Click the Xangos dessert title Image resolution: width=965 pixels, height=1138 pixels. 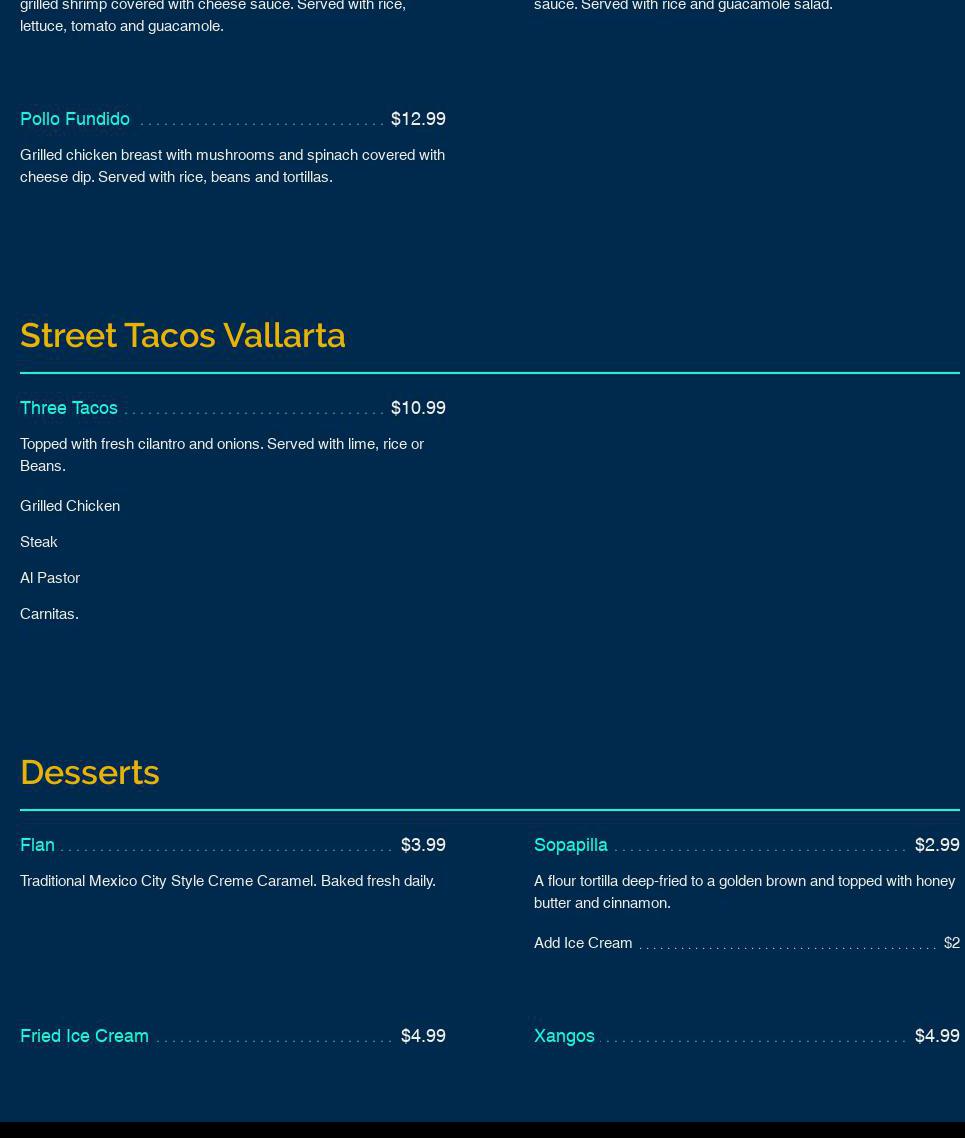coord(564,1036)
